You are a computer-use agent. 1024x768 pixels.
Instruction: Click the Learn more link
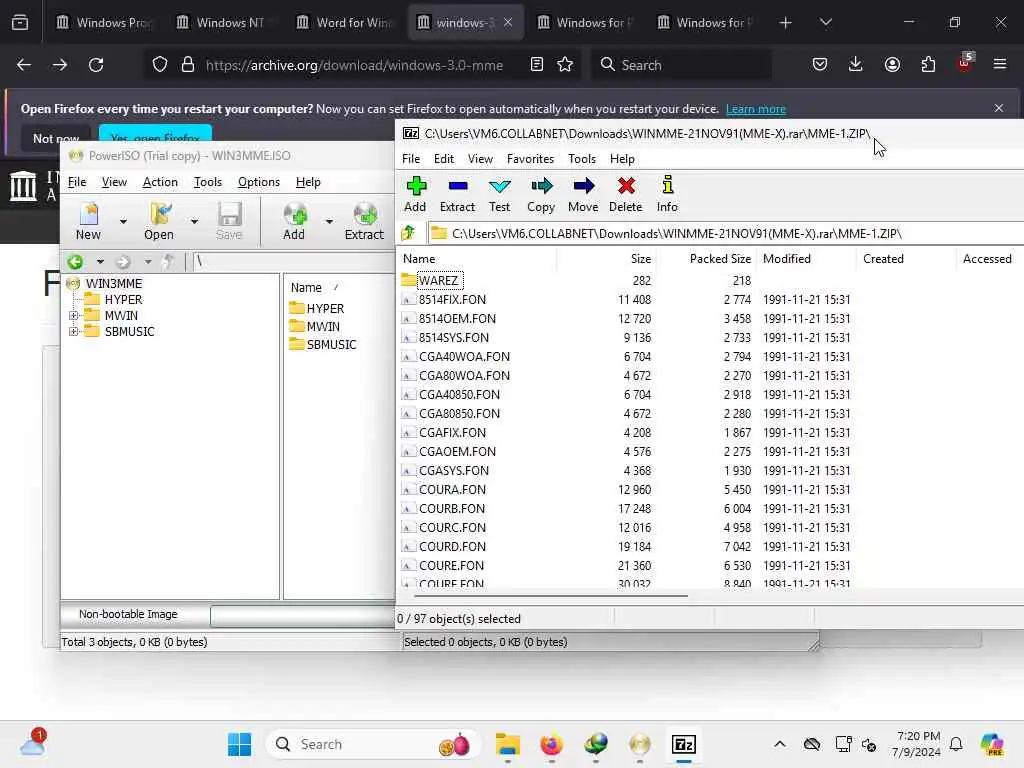click(756, 109)
